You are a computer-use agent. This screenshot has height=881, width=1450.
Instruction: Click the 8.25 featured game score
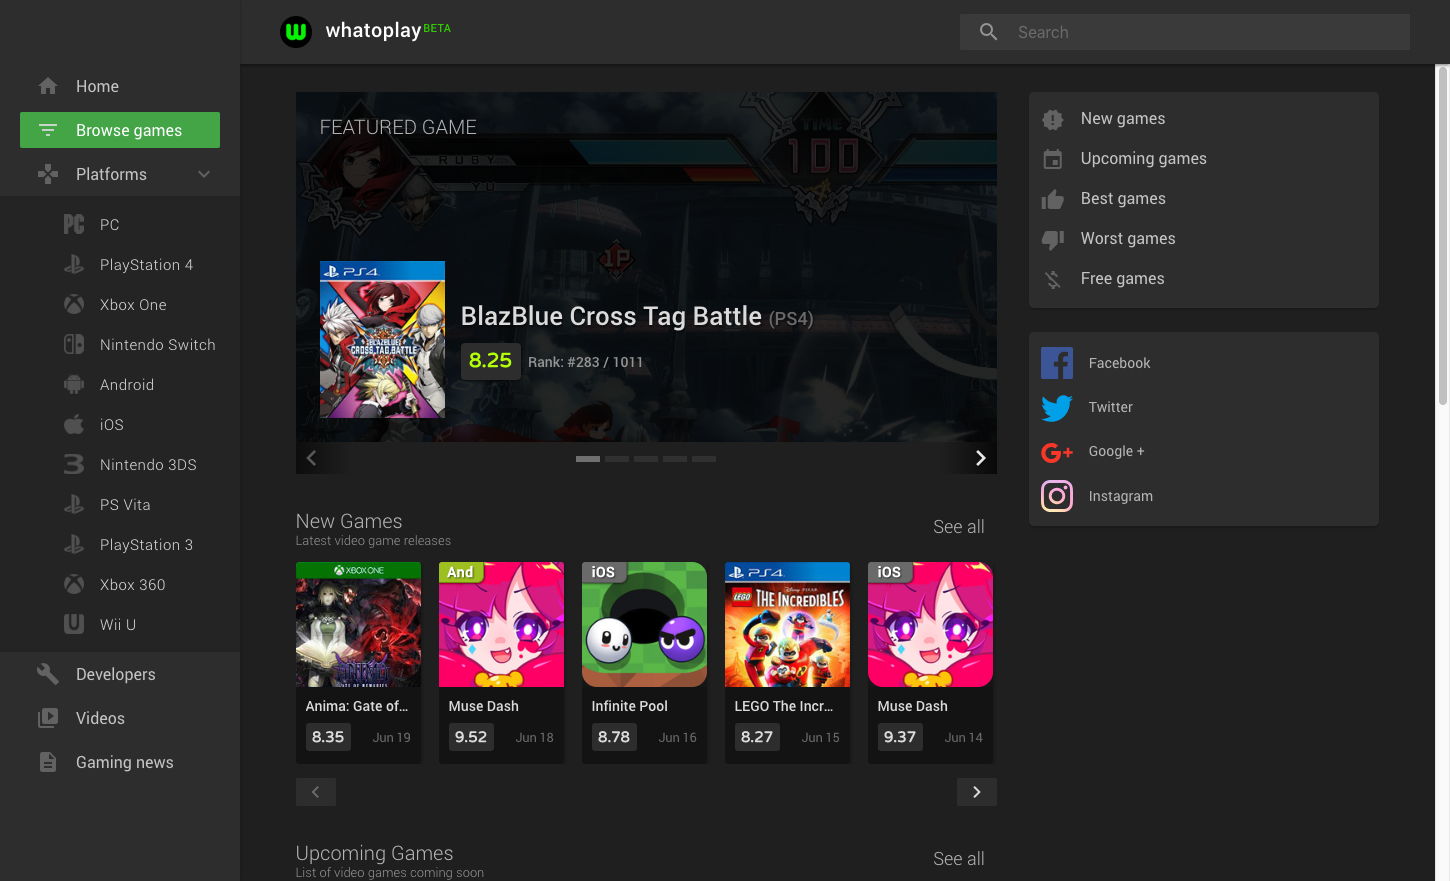(490, 361)
